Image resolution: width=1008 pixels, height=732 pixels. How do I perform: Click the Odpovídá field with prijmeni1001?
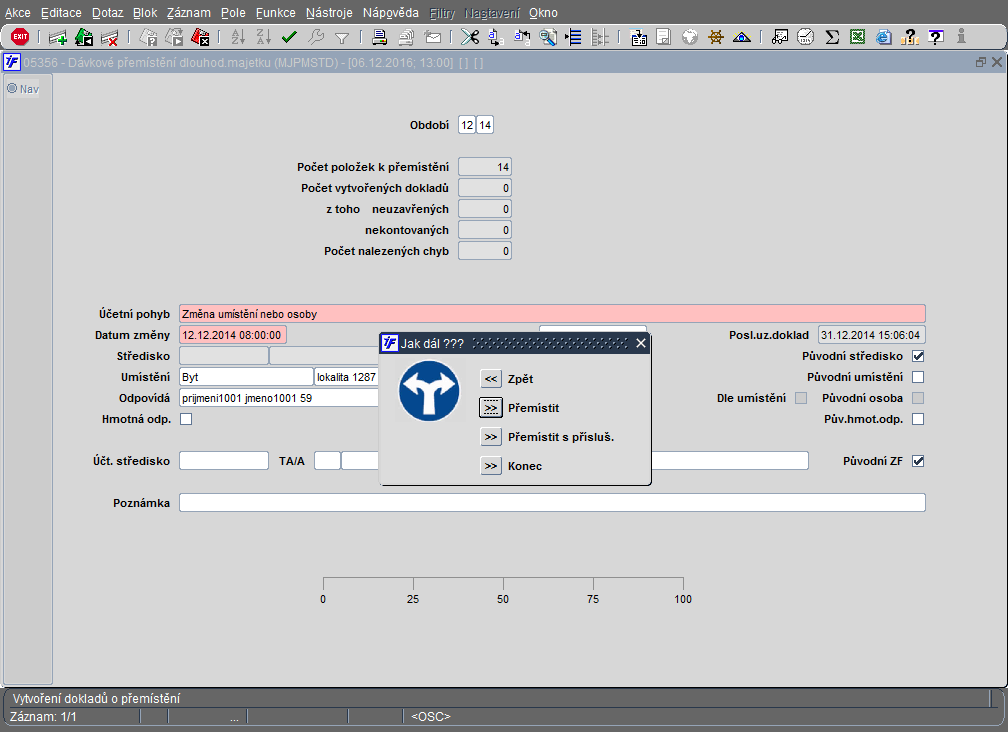pos(280,398)
